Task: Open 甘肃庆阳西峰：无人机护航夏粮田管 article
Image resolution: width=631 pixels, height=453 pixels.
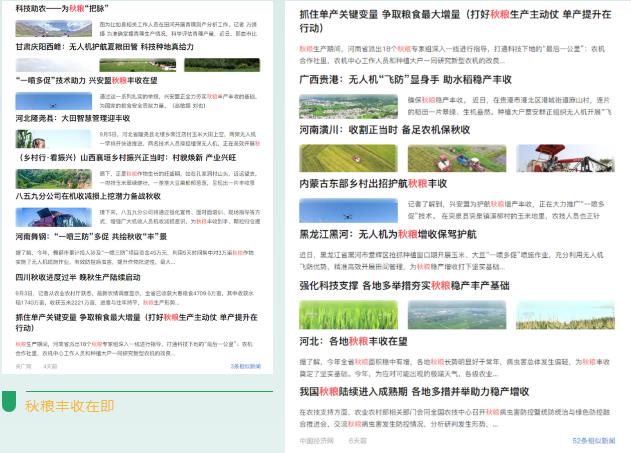Action: pyautogui.click(x=104, y=47)
